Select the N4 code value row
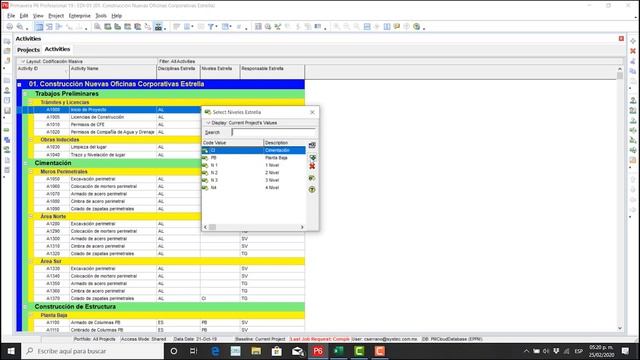 pyautogui.click(x=253, y=188)
